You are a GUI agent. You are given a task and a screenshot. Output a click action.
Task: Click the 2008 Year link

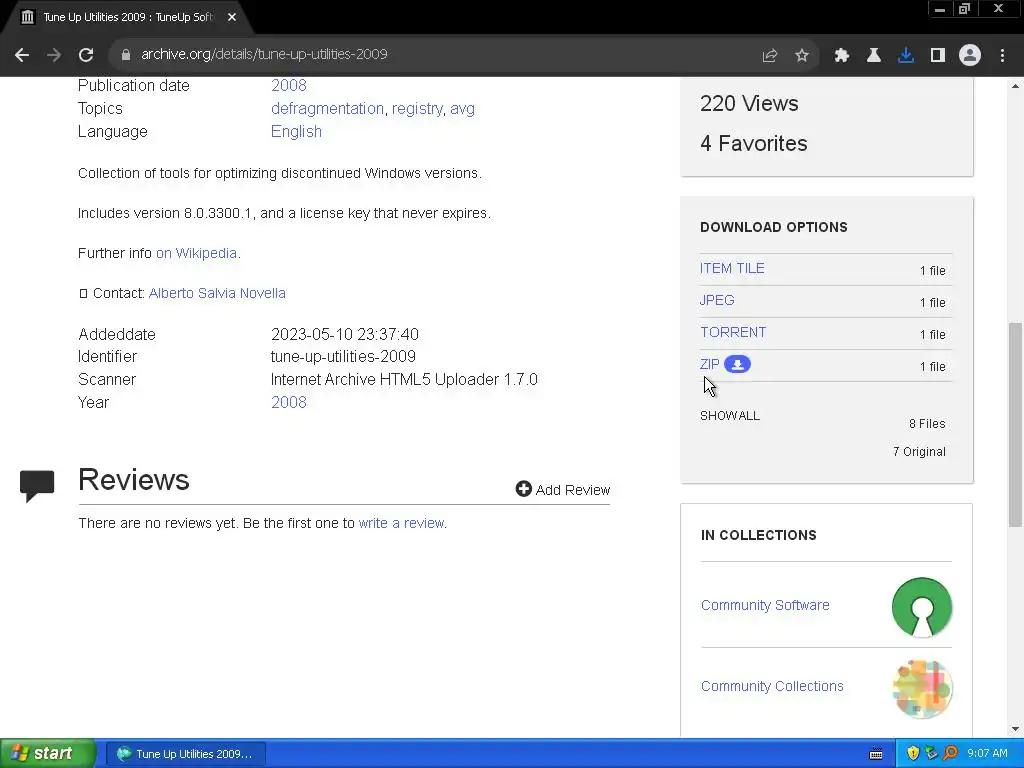click(289, 402)
